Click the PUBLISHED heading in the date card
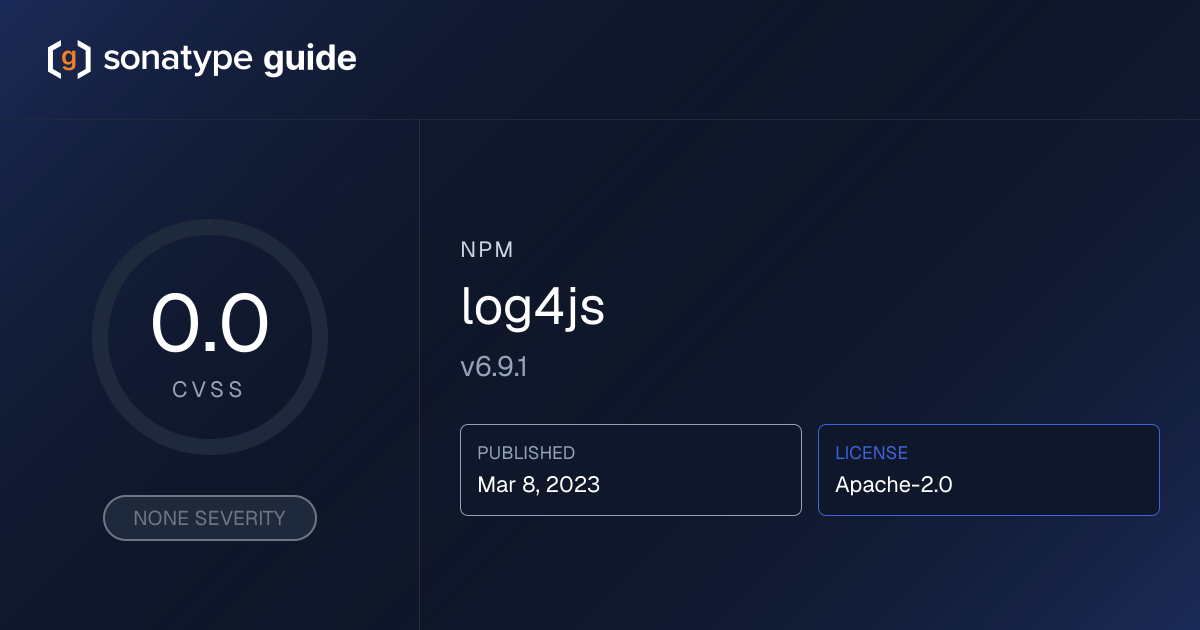 pos(526,453)
